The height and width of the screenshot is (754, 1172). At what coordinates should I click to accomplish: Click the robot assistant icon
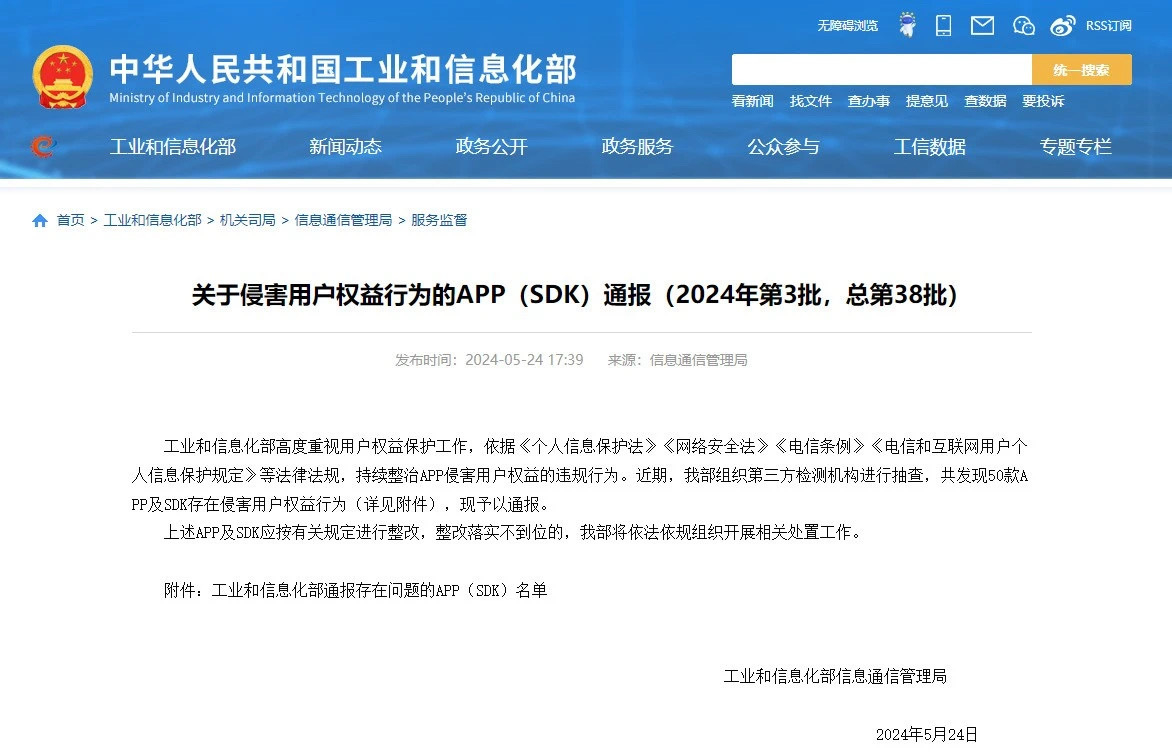[907, 25]
